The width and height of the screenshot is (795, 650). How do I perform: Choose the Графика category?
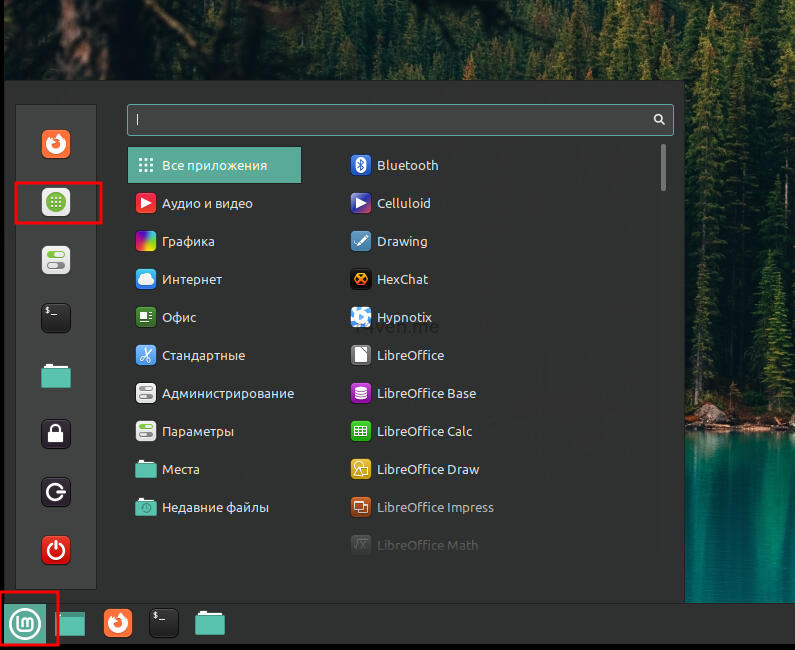[188, 241]
